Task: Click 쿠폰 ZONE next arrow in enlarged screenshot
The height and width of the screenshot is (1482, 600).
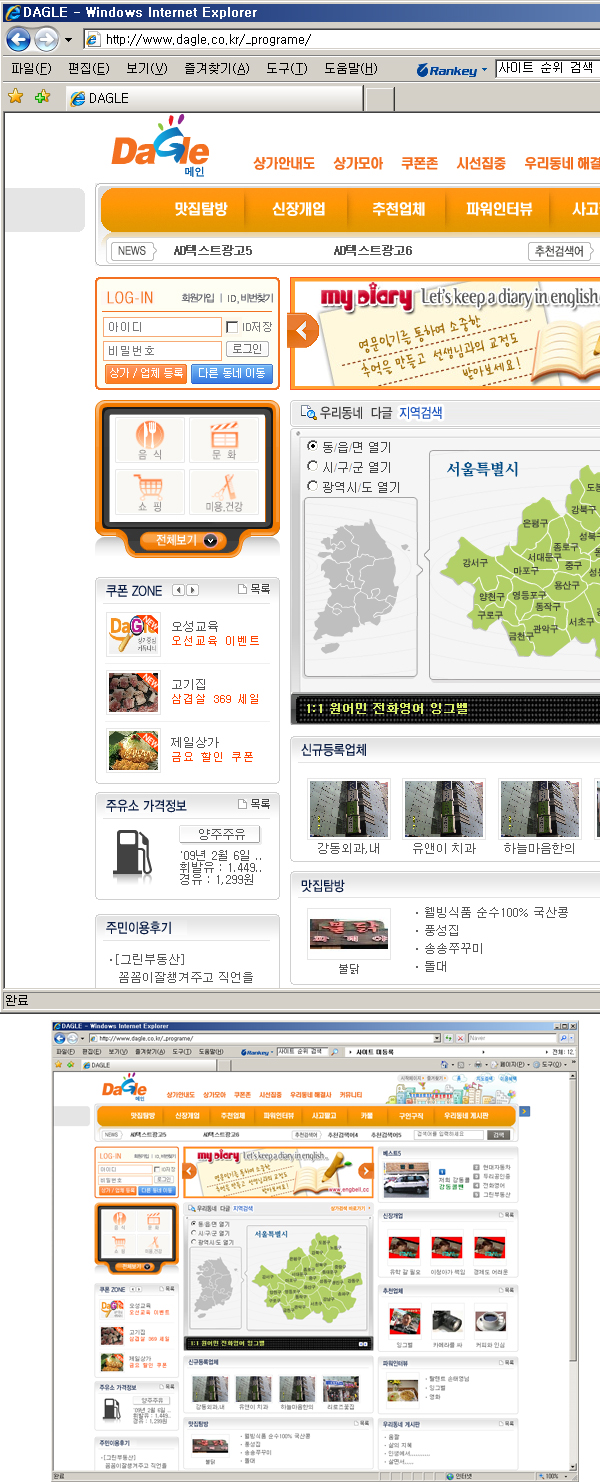Action: pos(192,590)
